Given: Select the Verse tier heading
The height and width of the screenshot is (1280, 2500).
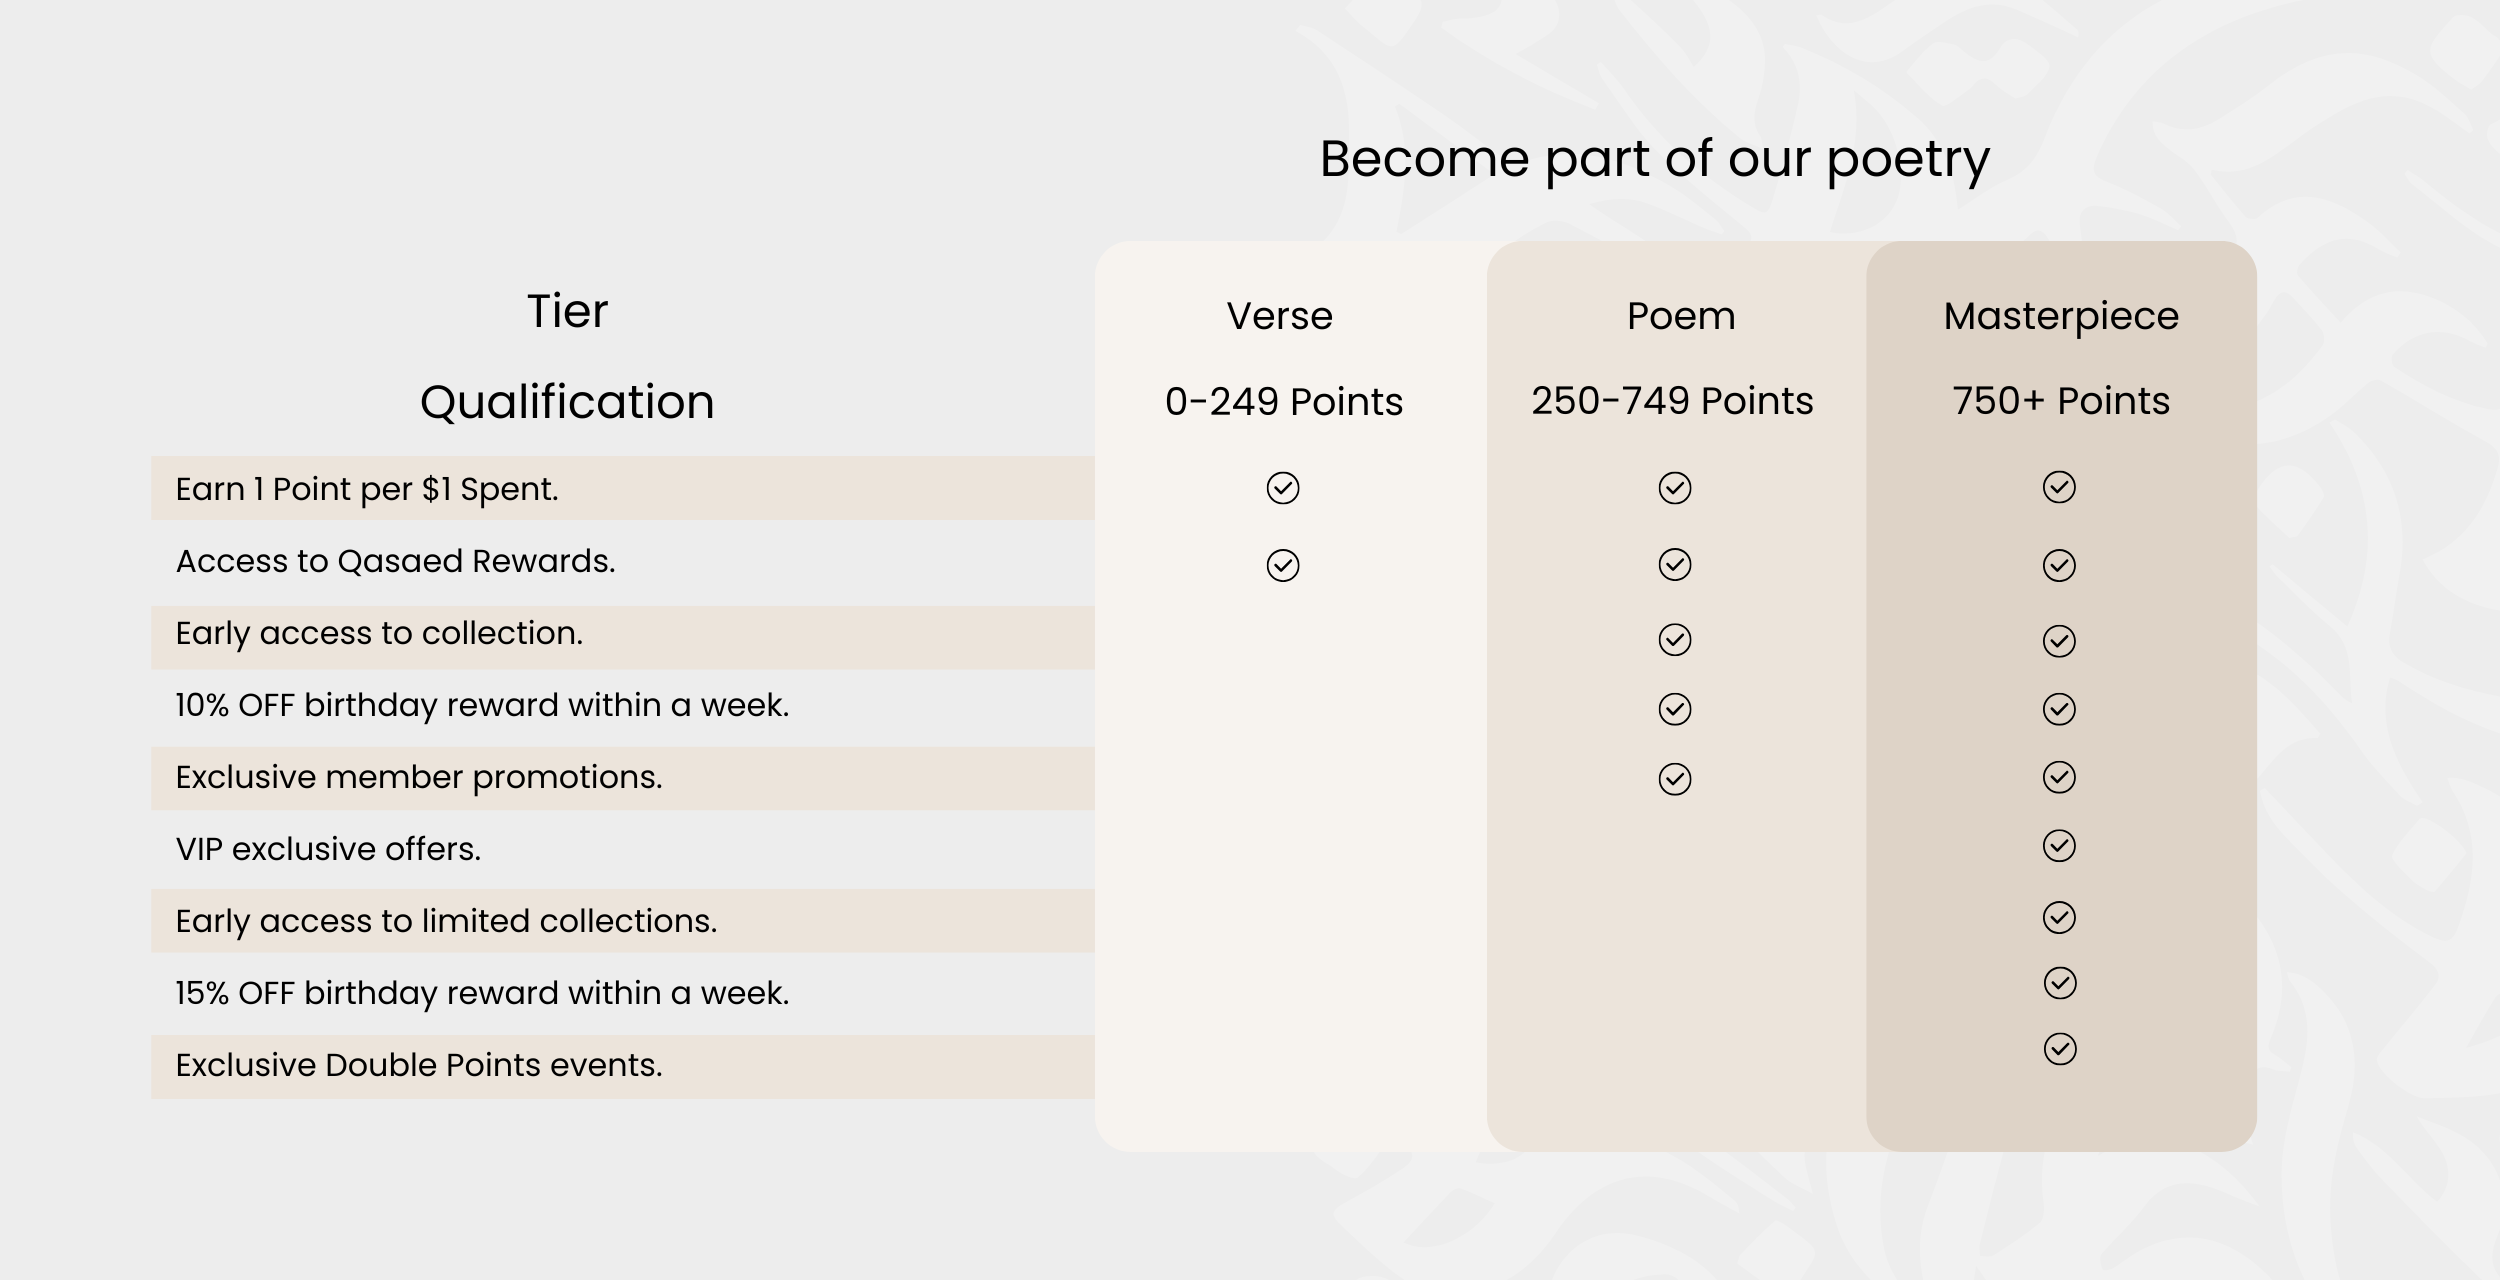Looking at the screenshot, I should click(1280, 316).
